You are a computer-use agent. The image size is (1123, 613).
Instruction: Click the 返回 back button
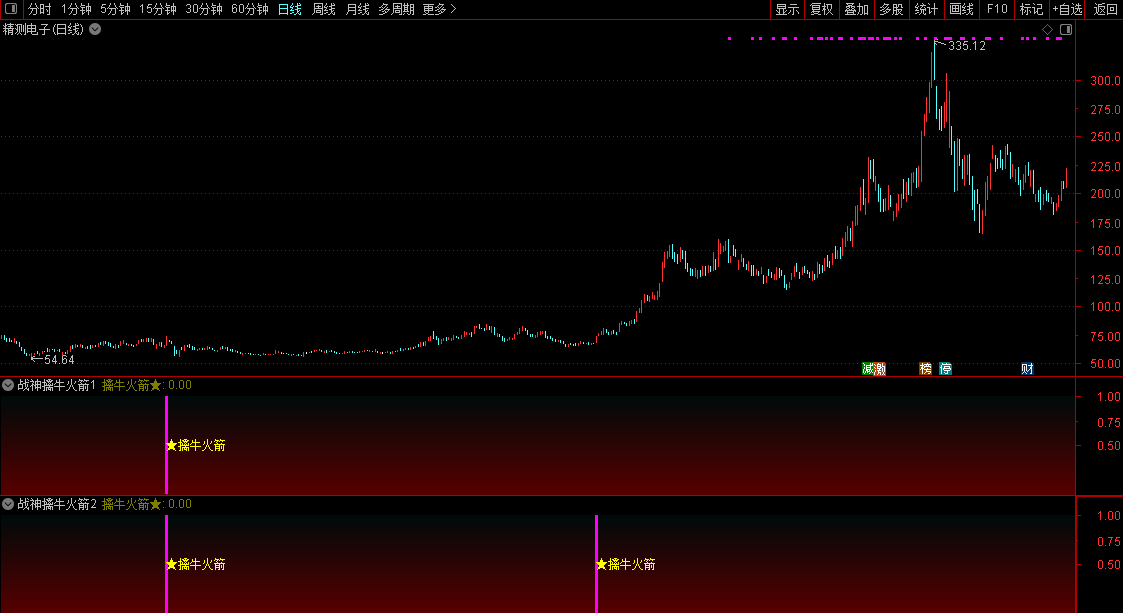(1105, 9)
